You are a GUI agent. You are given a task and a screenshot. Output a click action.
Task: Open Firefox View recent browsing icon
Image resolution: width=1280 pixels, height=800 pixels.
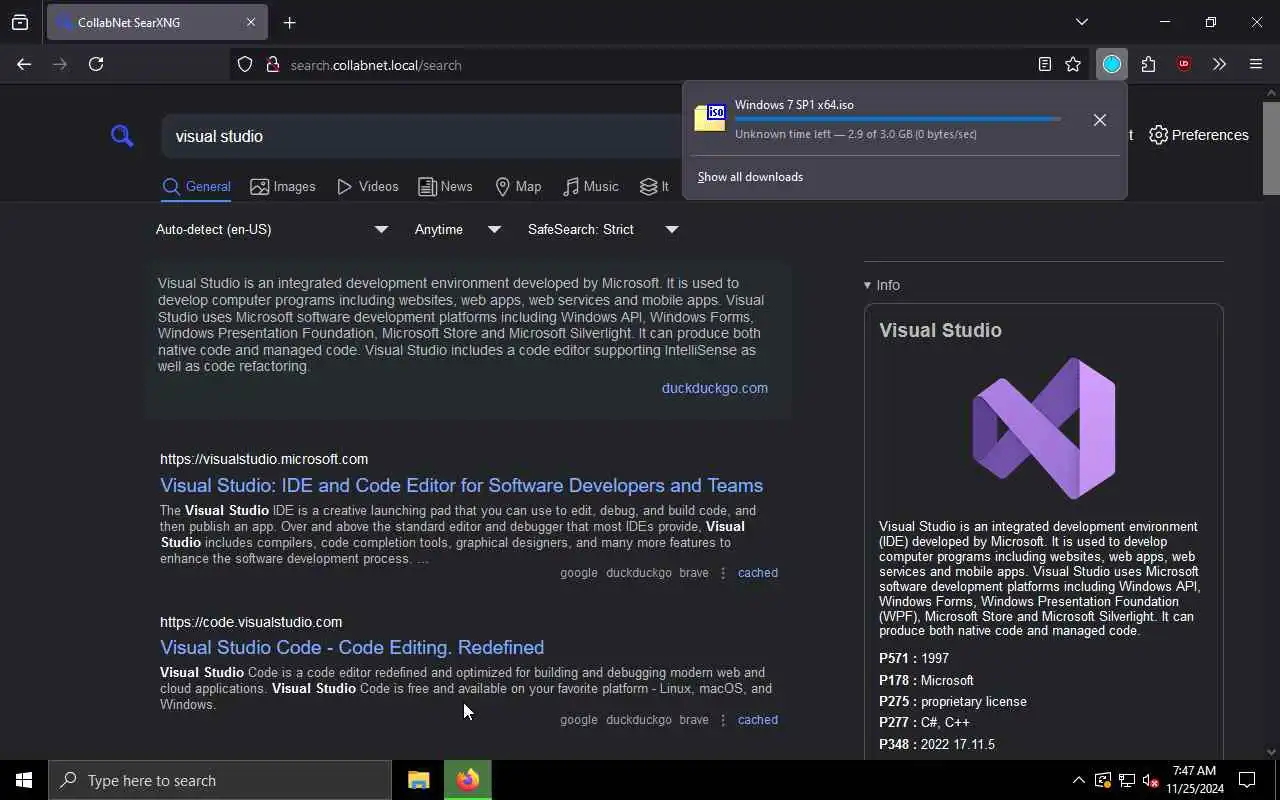tap(20, 22)
